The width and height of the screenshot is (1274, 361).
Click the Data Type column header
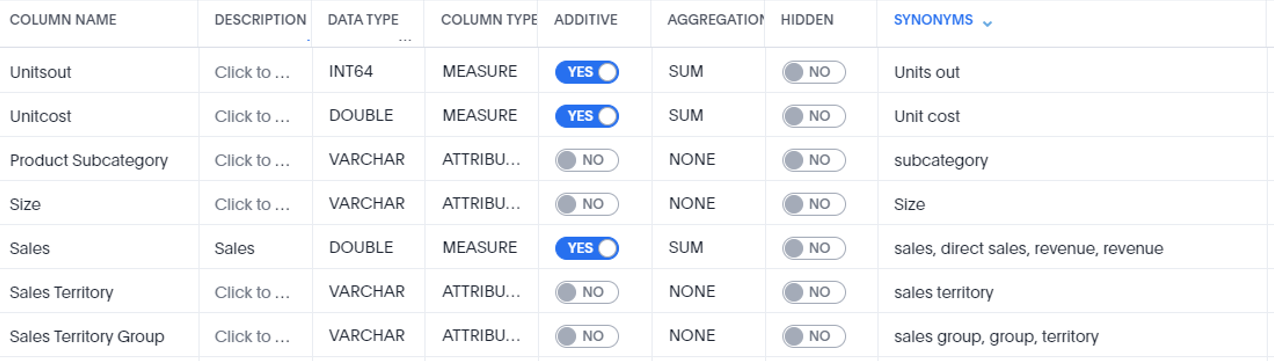click(x=364, y=20)
